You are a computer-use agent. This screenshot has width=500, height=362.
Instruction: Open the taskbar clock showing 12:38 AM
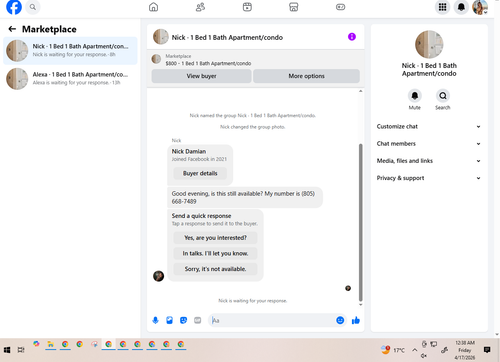click(465, 350)
